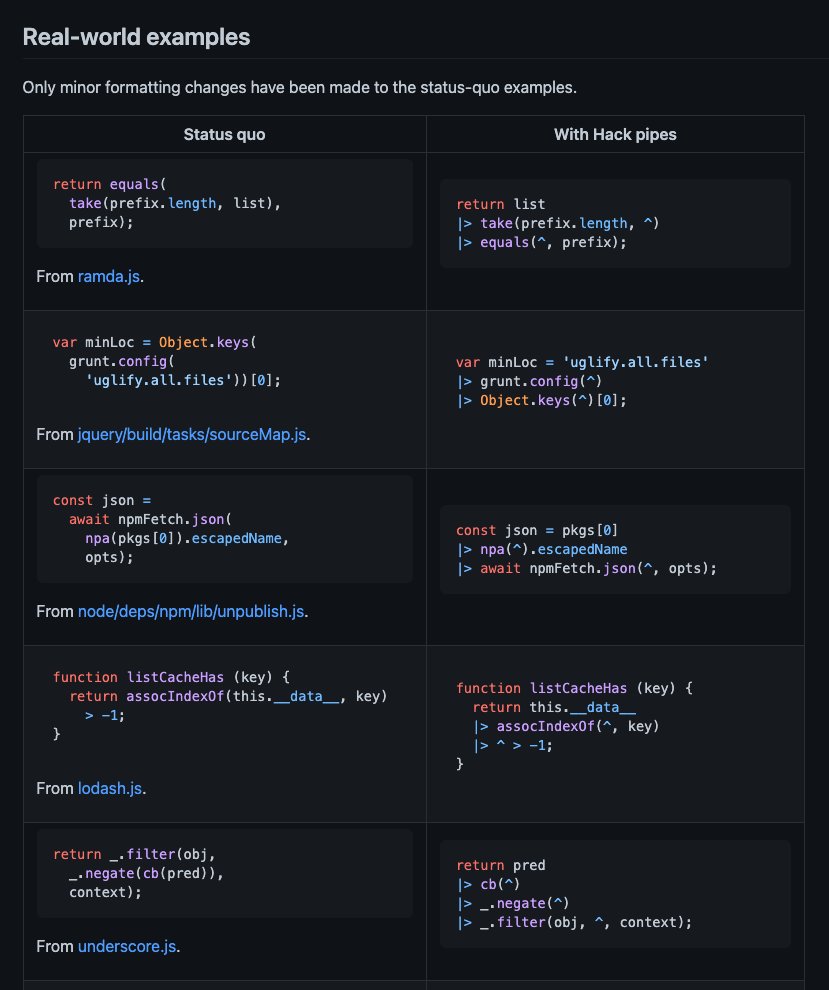Click '|> take(prefix.length, ^)' code line
The width and height of the screenshot is (829, 990).
click(x=558, y=224)
